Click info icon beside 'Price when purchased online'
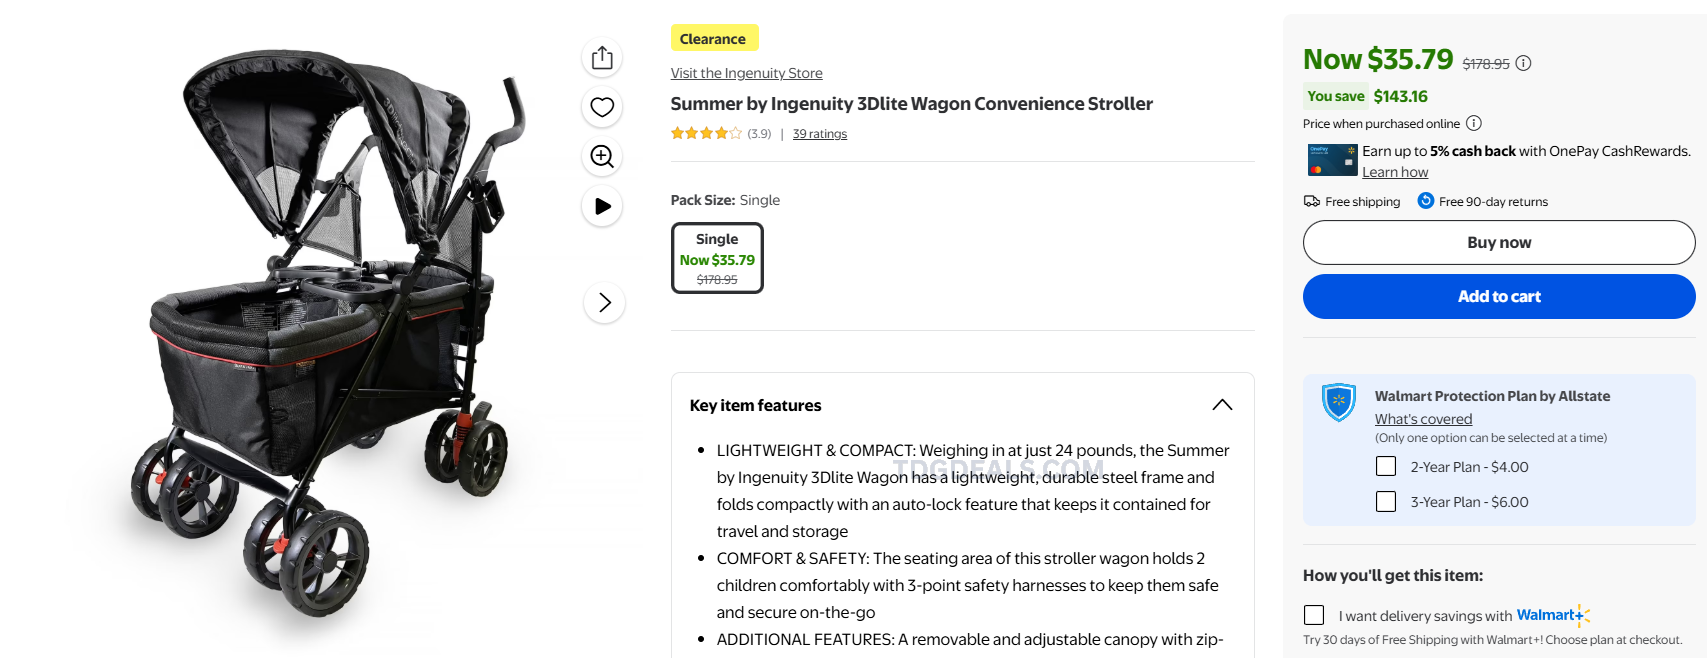Screen dimensions: 1707x658 pos(1474,123)
